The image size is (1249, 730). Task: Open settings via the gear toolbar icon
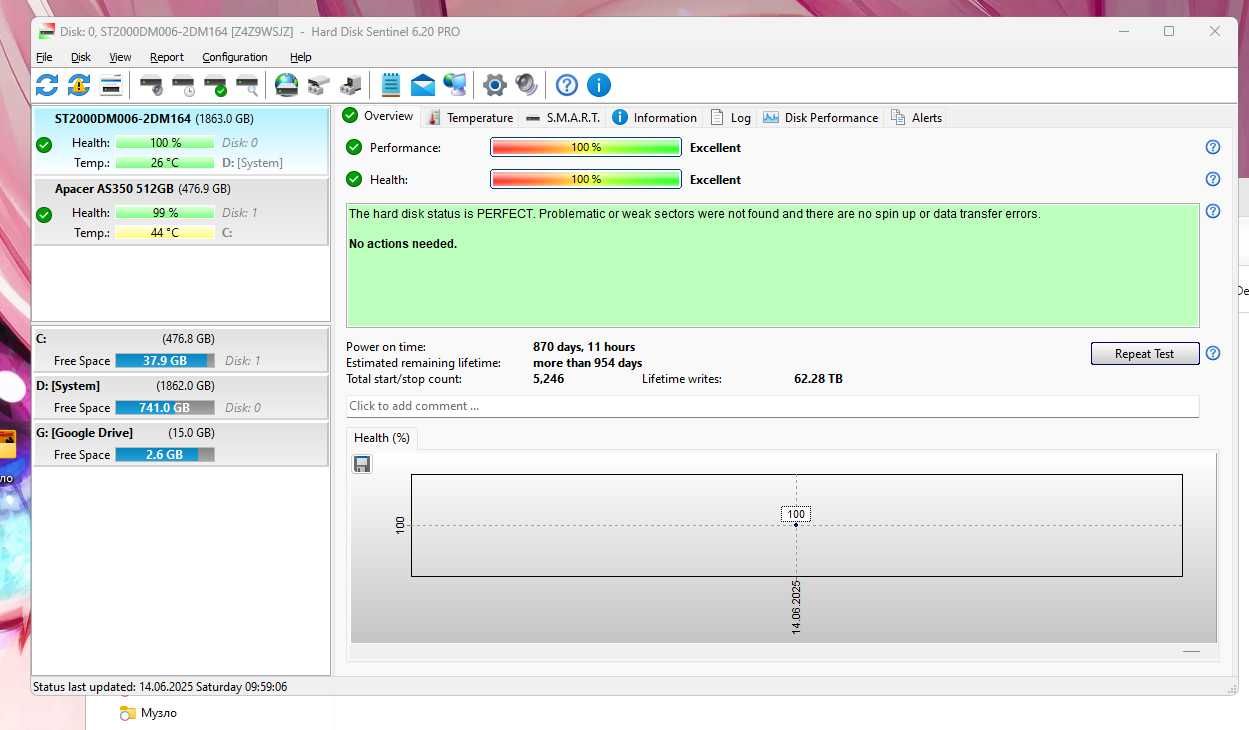495,85
